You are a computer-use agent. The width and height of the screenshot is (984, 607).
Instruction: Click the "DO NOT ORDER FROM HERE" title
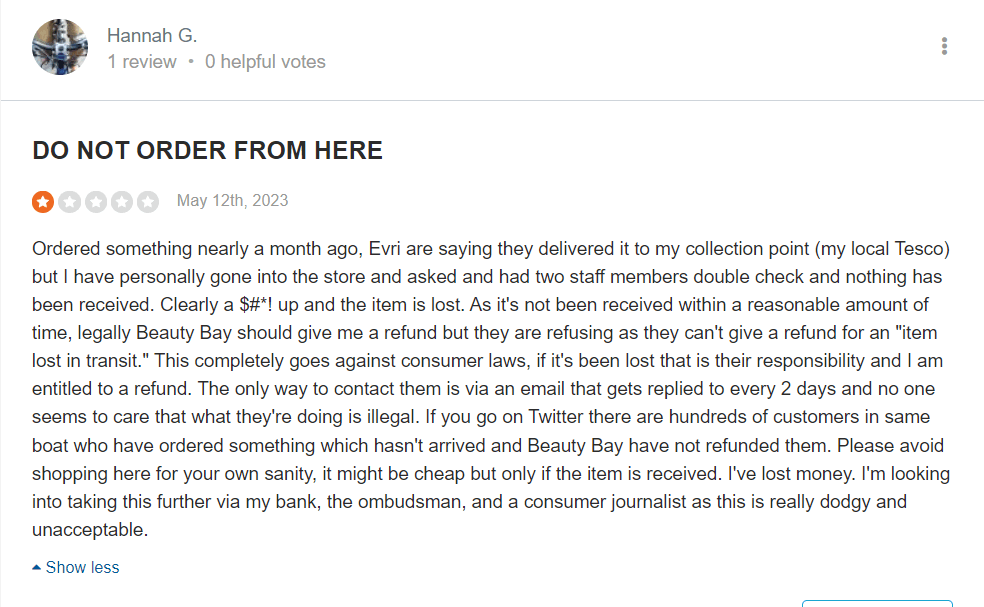coord(207,151)
